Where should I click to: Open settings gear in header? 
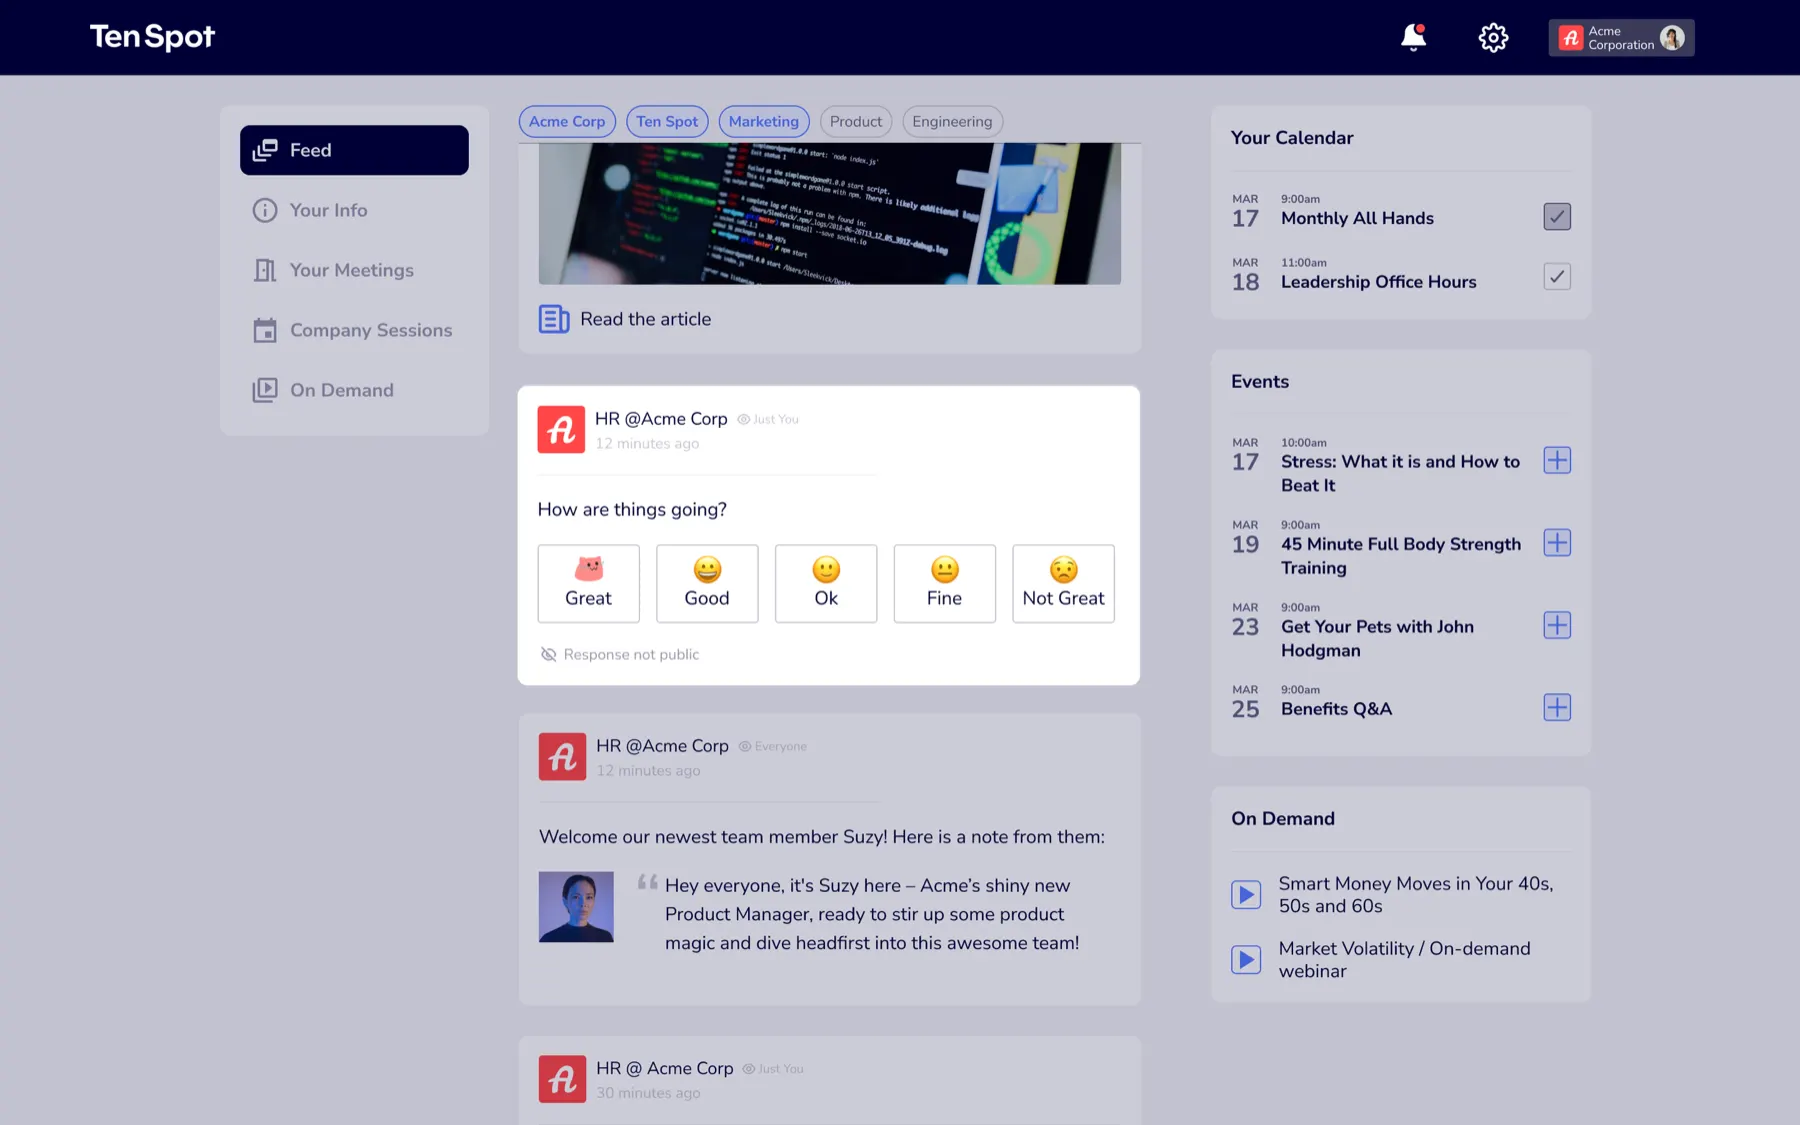1493,37
